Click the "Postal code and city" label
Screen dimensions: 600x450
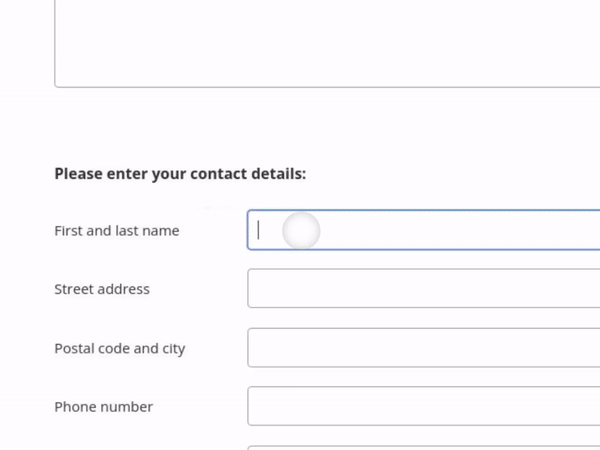[x=119, y=348]
